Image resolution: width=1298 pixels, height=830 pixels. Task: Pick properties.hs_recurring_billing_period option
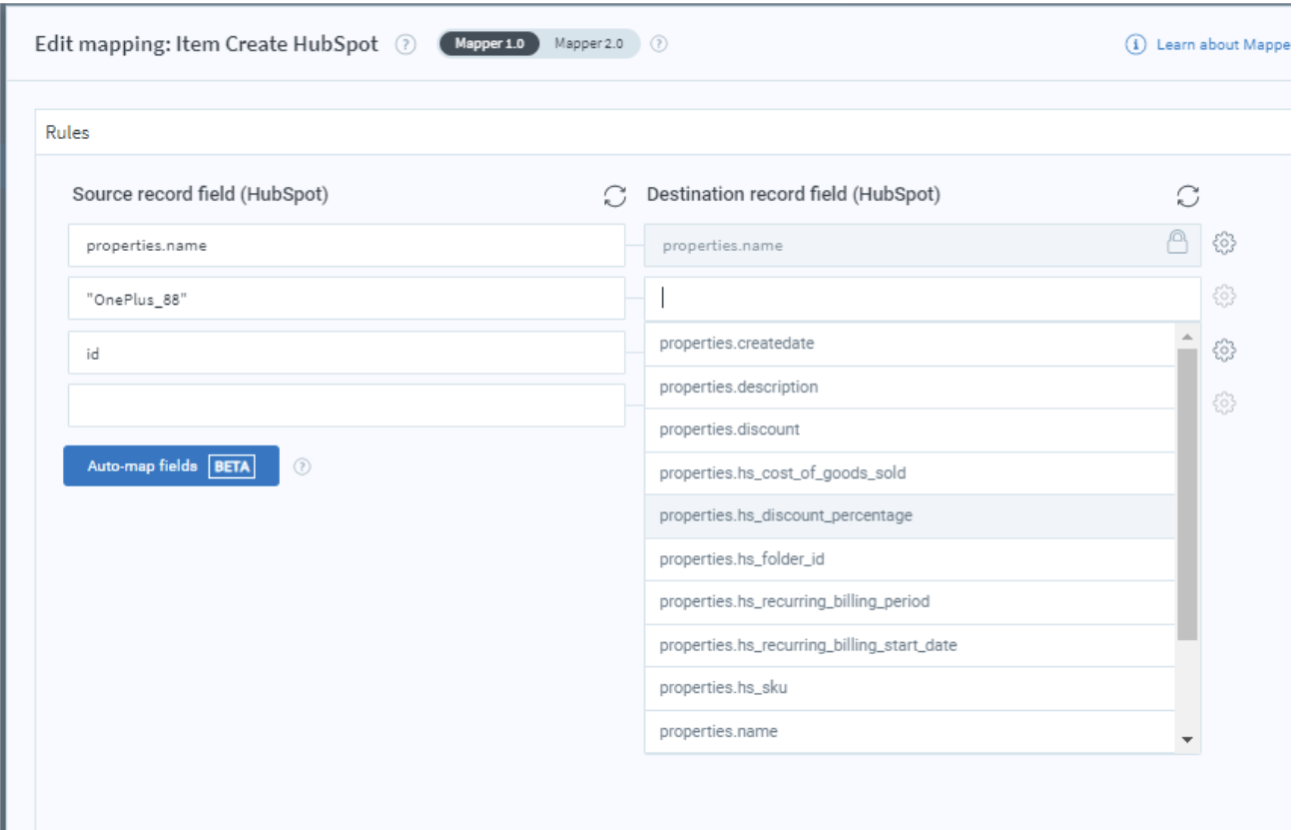click(x=909, y=602)
